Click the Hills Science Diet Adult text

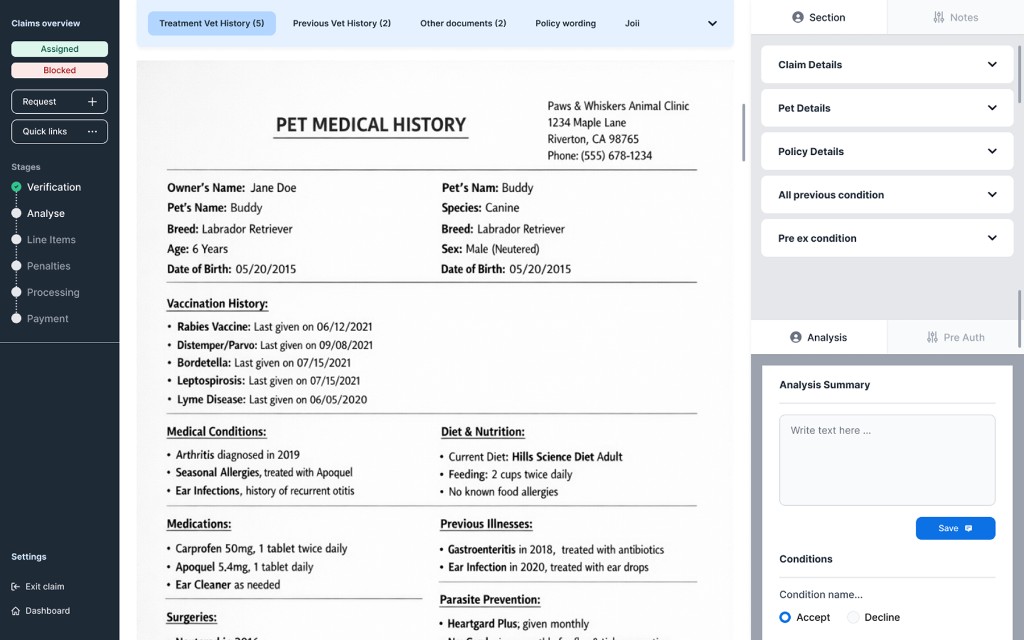point(567,457)
